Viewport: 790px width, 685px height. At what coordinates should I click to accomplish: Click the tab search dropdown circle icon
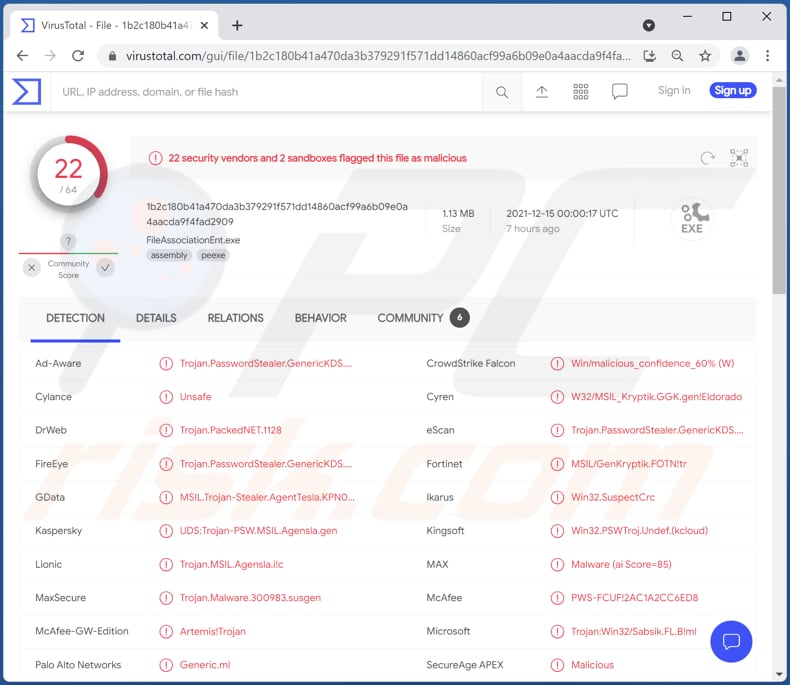click(x=649, y=25)
